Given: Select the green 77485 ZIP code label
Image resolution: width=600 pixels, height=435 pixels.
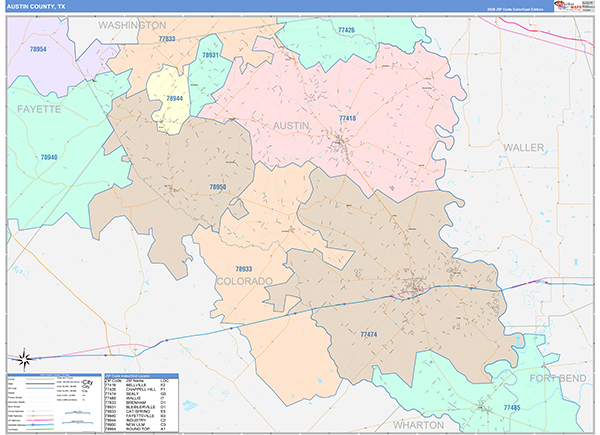Looking at the screenshot, I should 510,408.
